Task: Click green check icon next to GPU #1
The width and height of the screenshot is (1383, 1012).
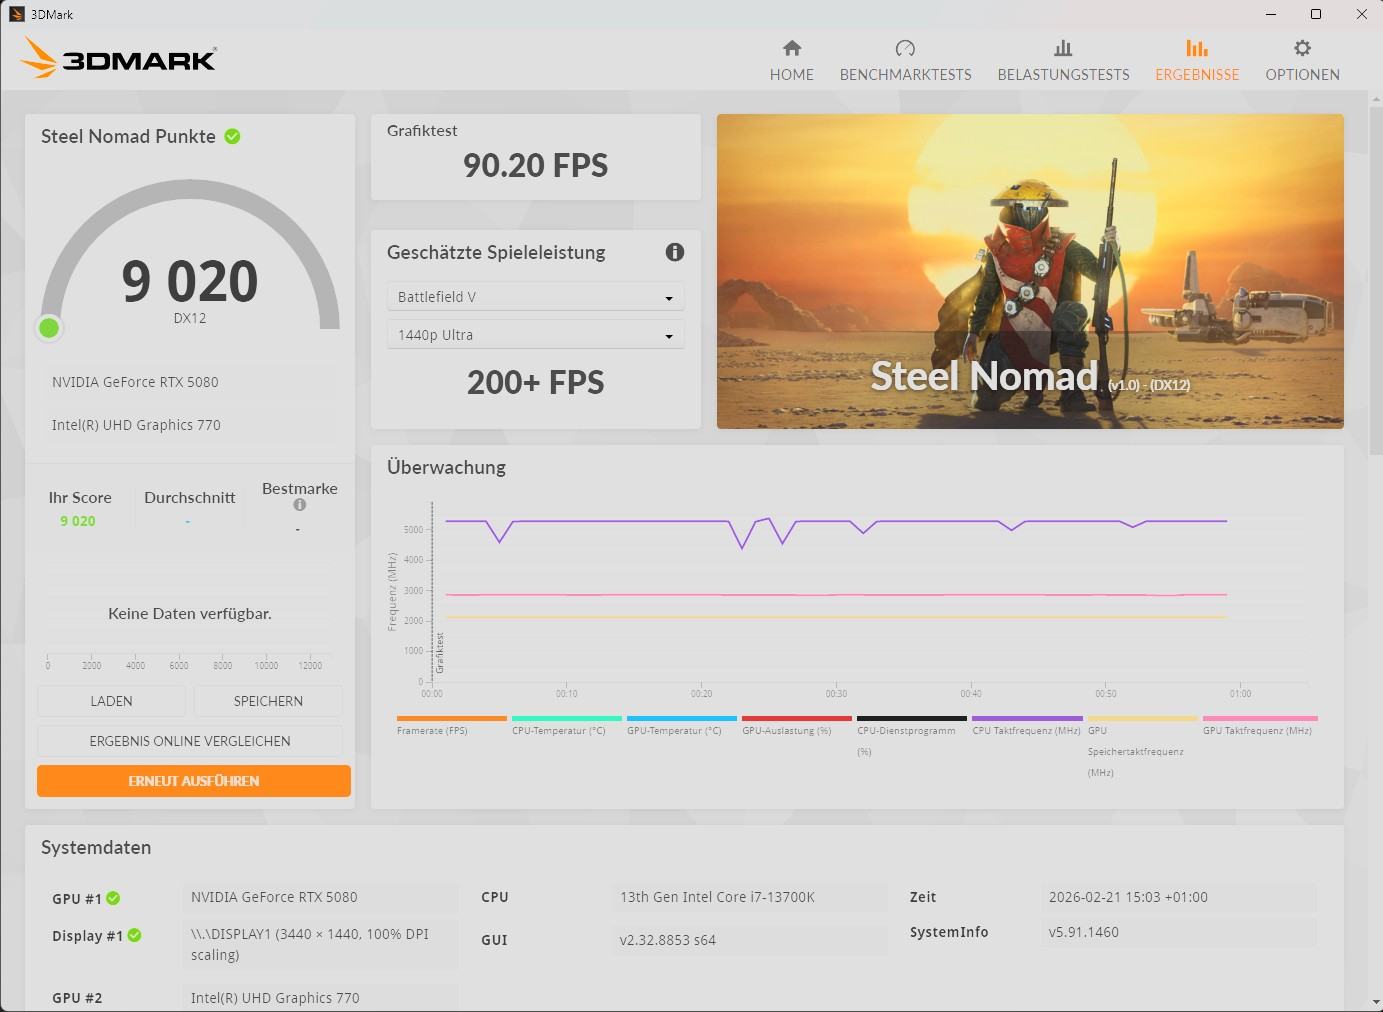Action: click(x=113, y=898)
